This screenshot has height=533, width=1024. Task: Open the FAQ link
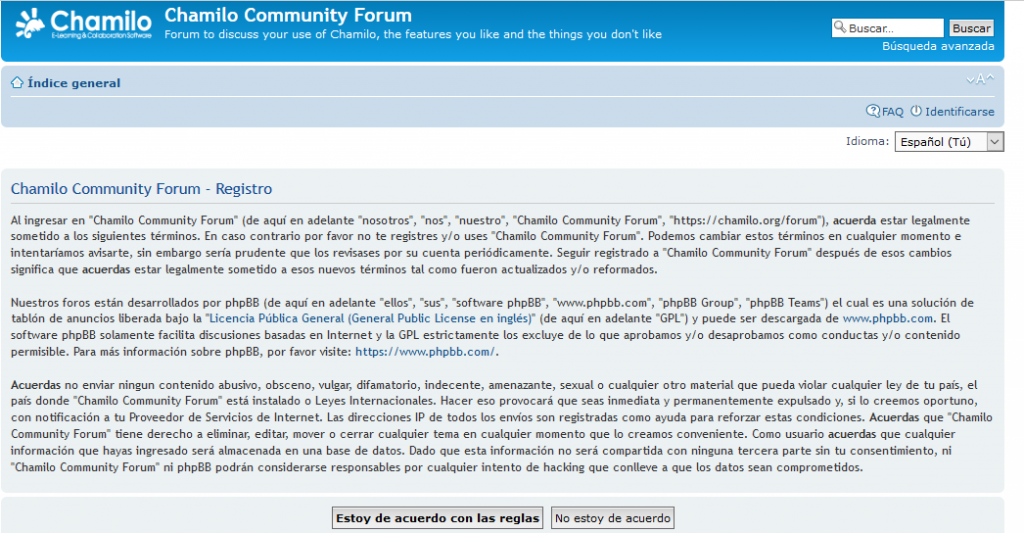[x=893, y=112]
